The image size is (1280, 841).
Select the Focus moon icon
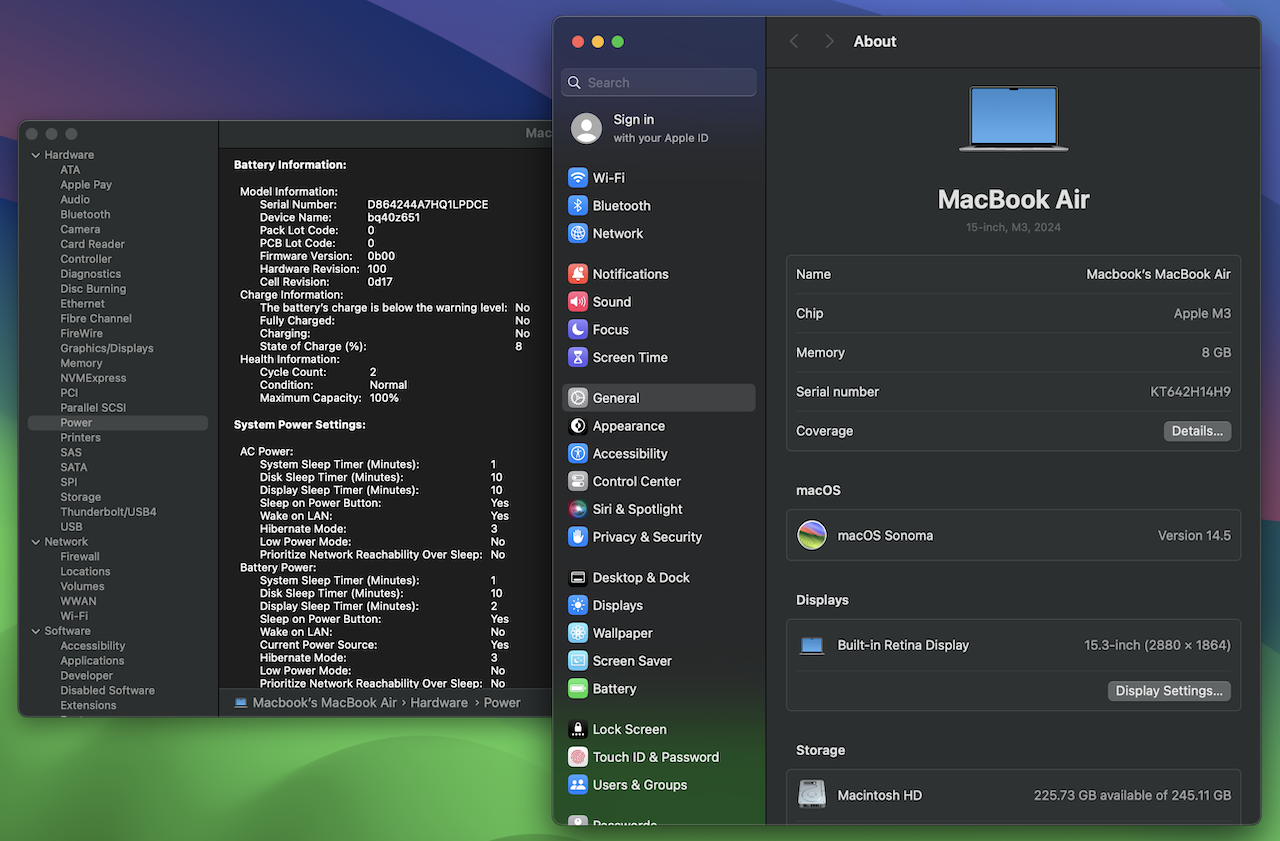[578, 330]
